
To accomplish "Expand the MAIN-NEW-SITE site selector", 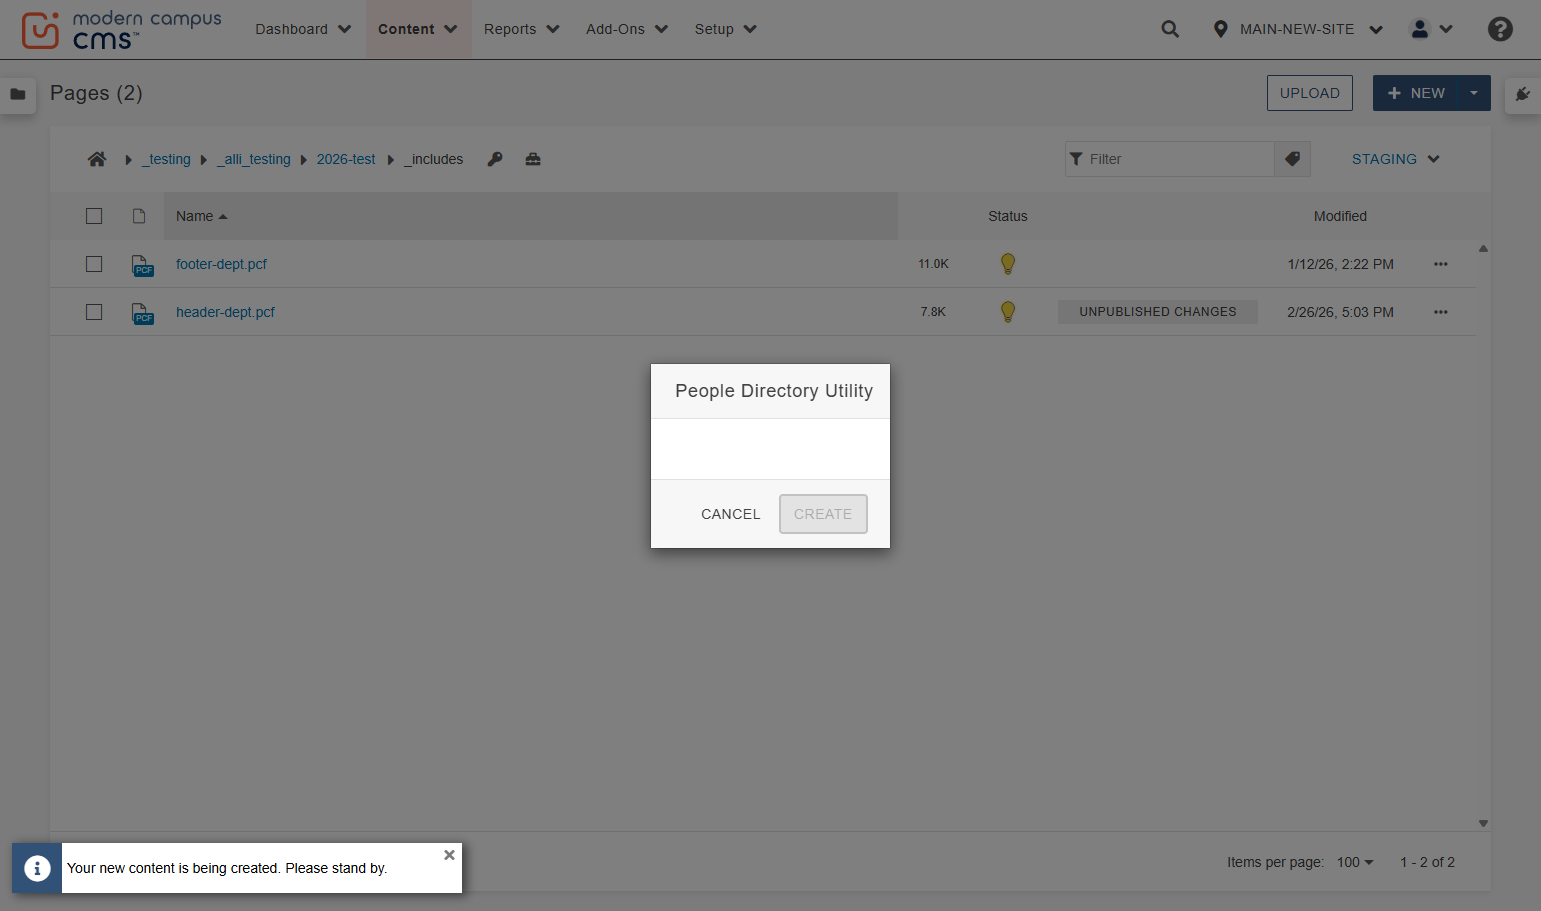I will [1298, 29].
